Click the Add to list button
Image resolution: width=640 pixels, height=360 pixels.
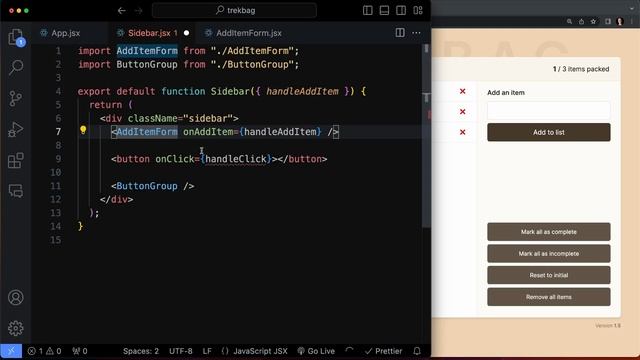click(549, 132)
